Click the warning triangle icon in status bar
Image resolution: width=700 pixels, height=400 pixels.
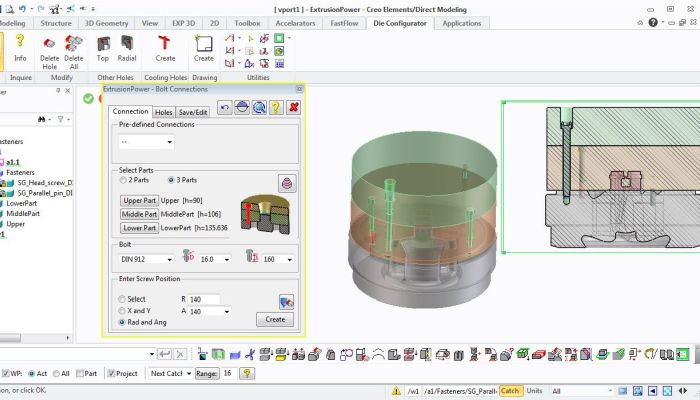(396, 391)
